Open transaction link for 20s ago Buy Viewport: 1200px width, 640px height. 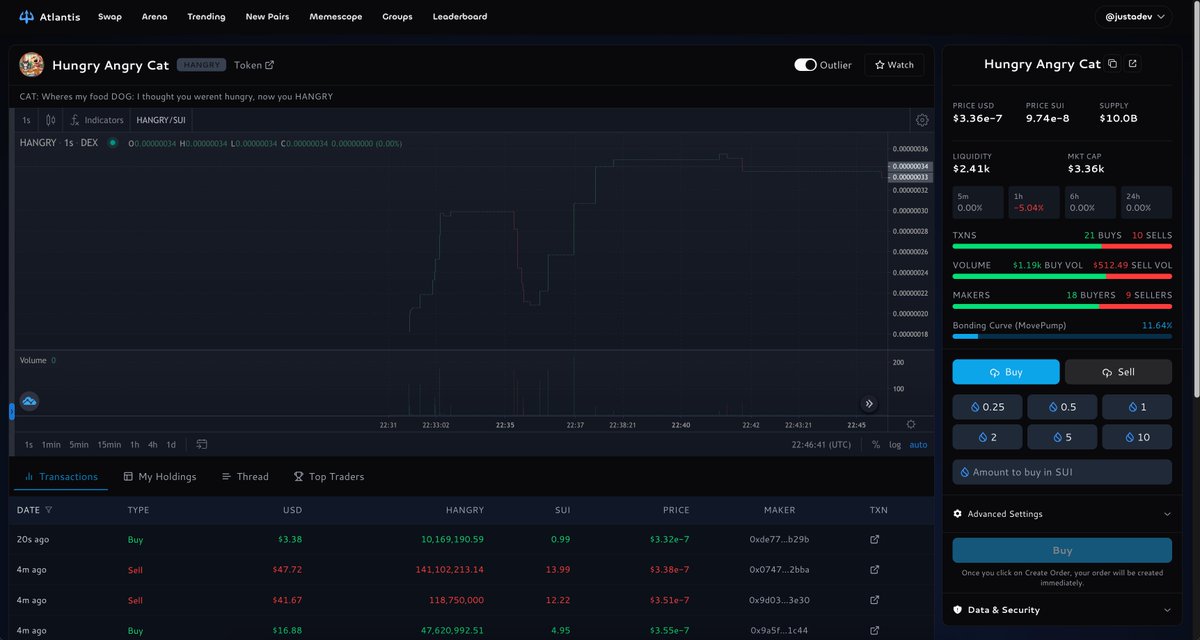[x=875, y=540]
